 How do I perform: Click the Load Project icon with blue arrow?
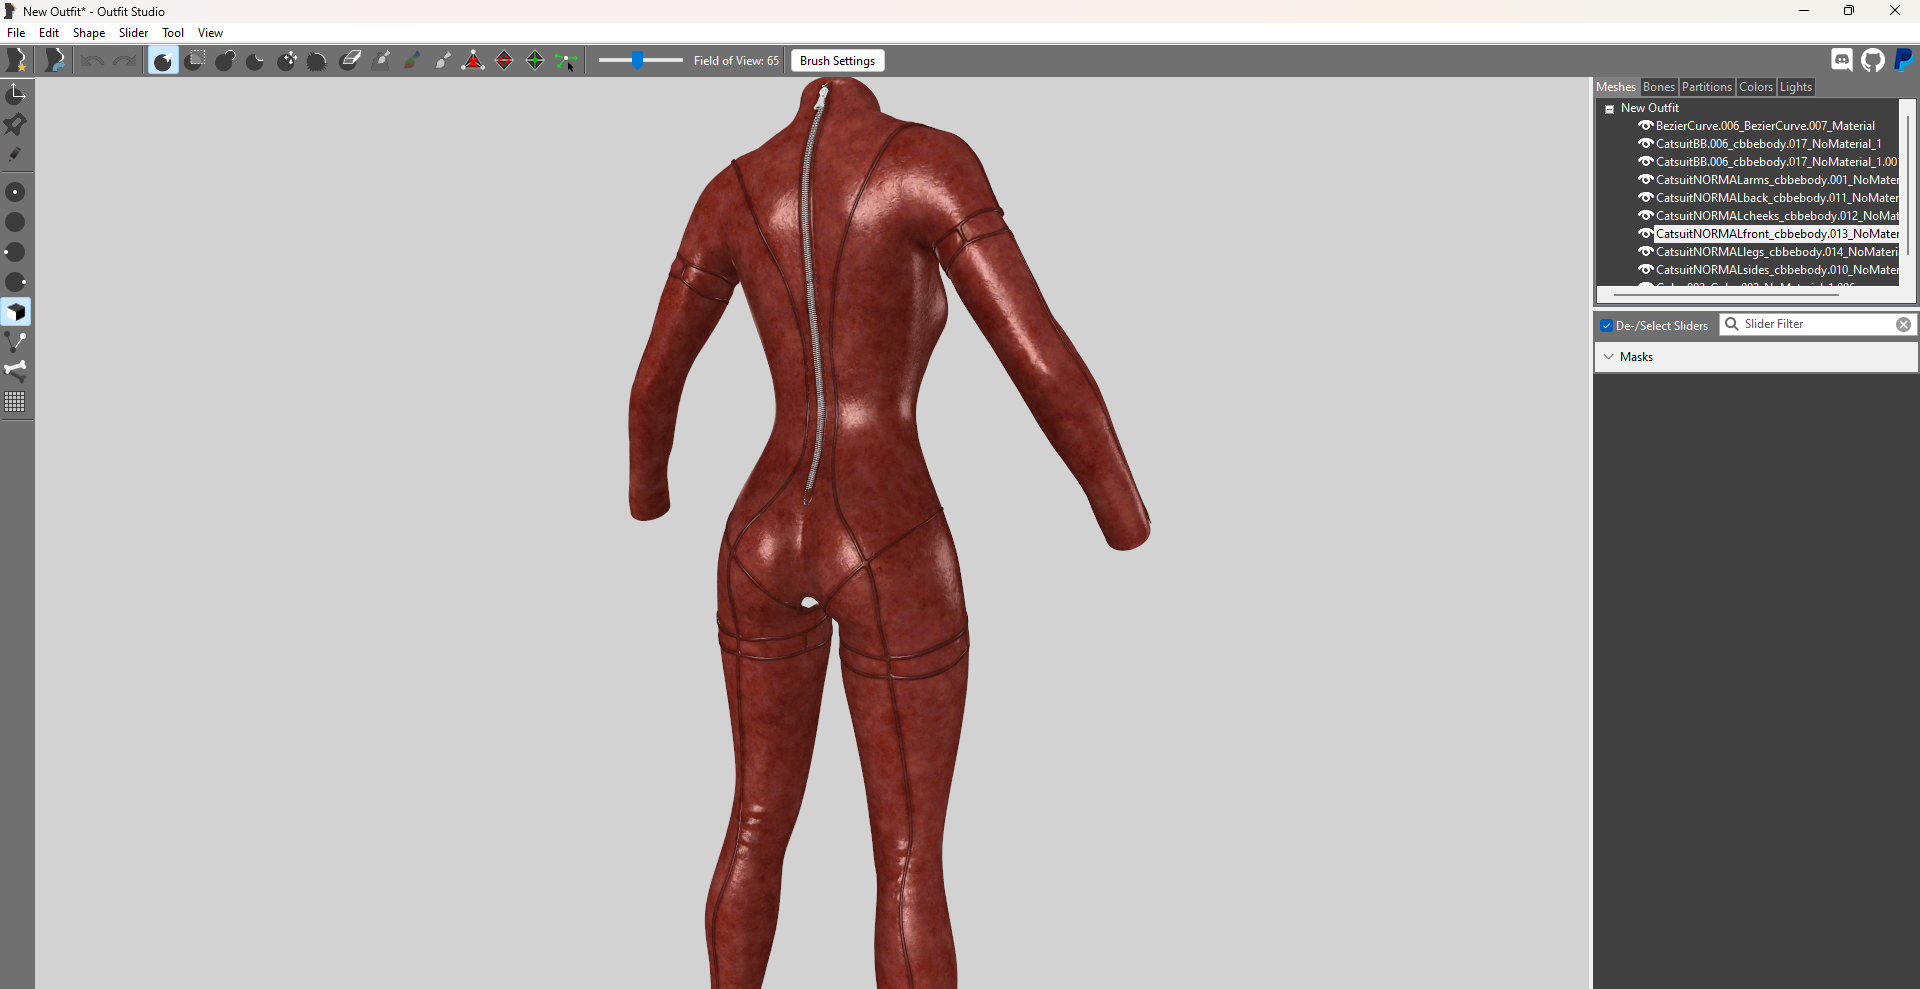click(55, 61)
